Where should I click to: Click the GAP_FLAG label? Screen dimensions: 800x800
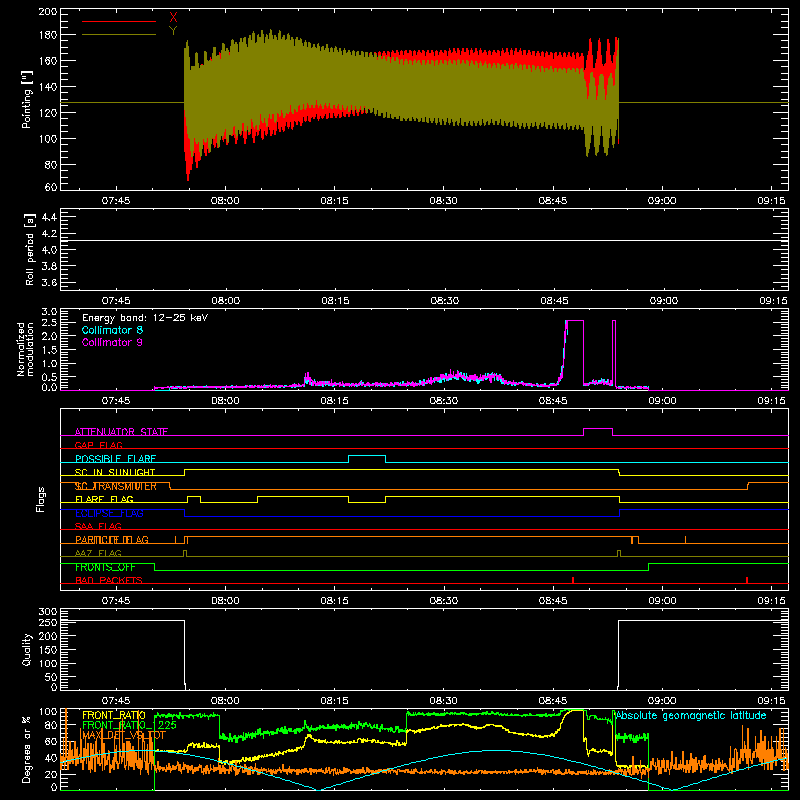point(98,445)
